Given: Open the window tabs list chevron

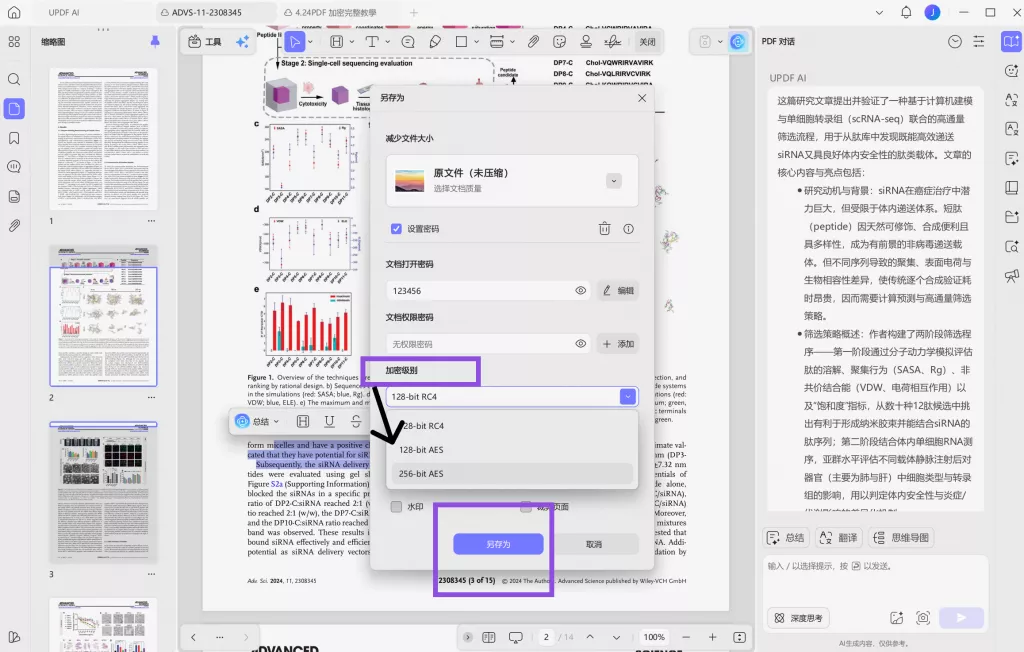Looking at the screenshot, I should [879, 12].
